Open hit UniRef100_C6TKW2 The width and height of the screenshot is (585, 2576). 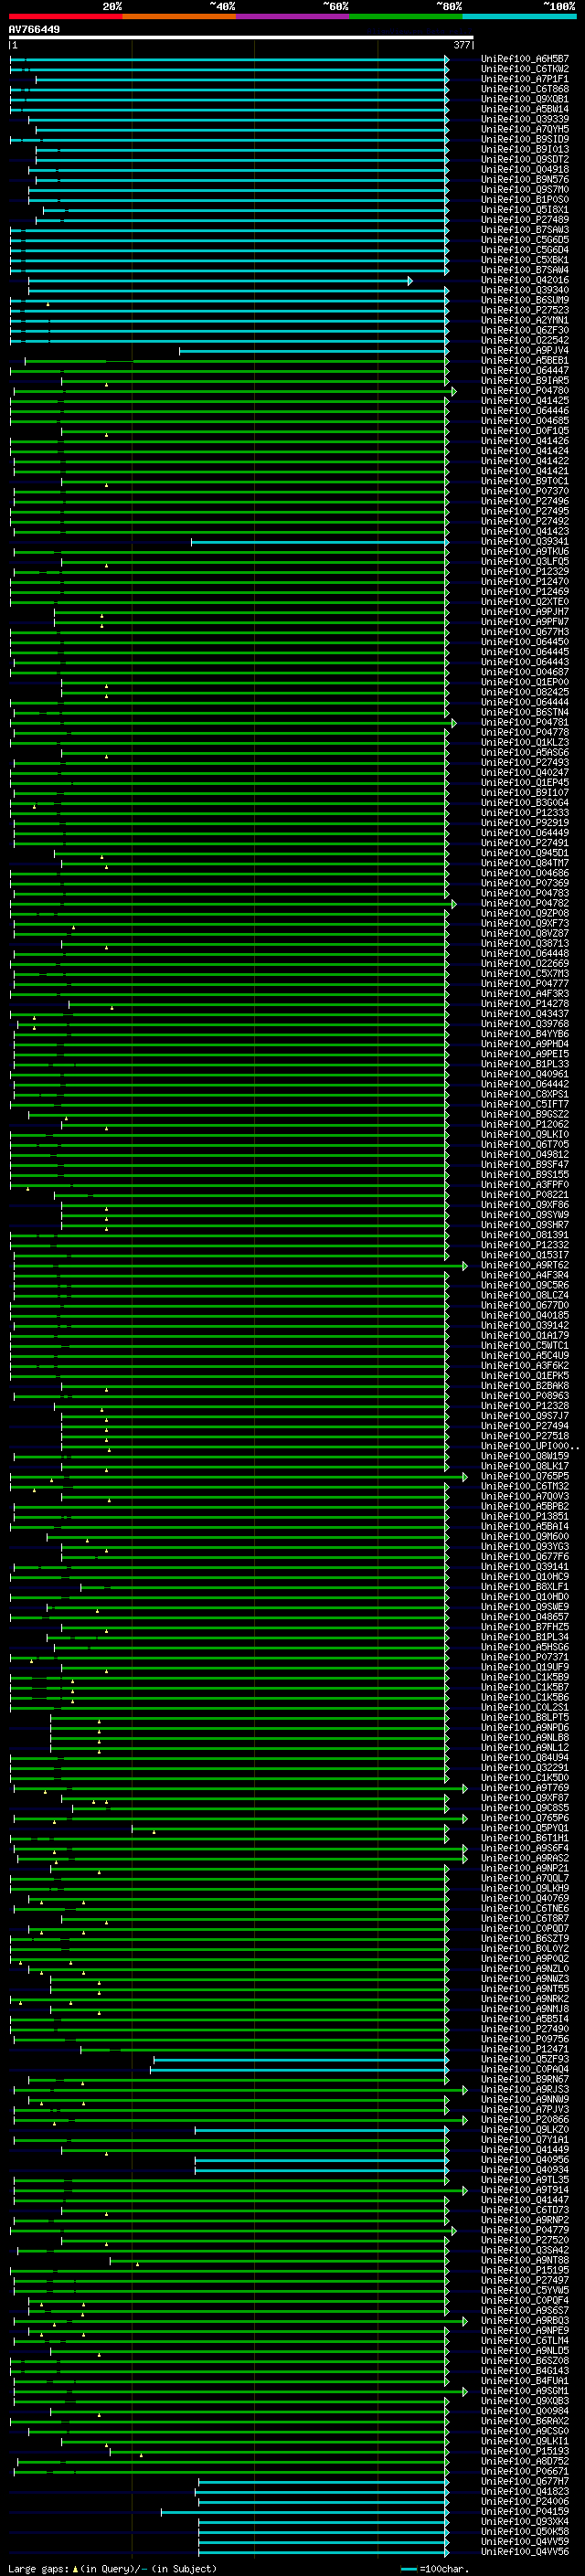(x=525, y=69)
